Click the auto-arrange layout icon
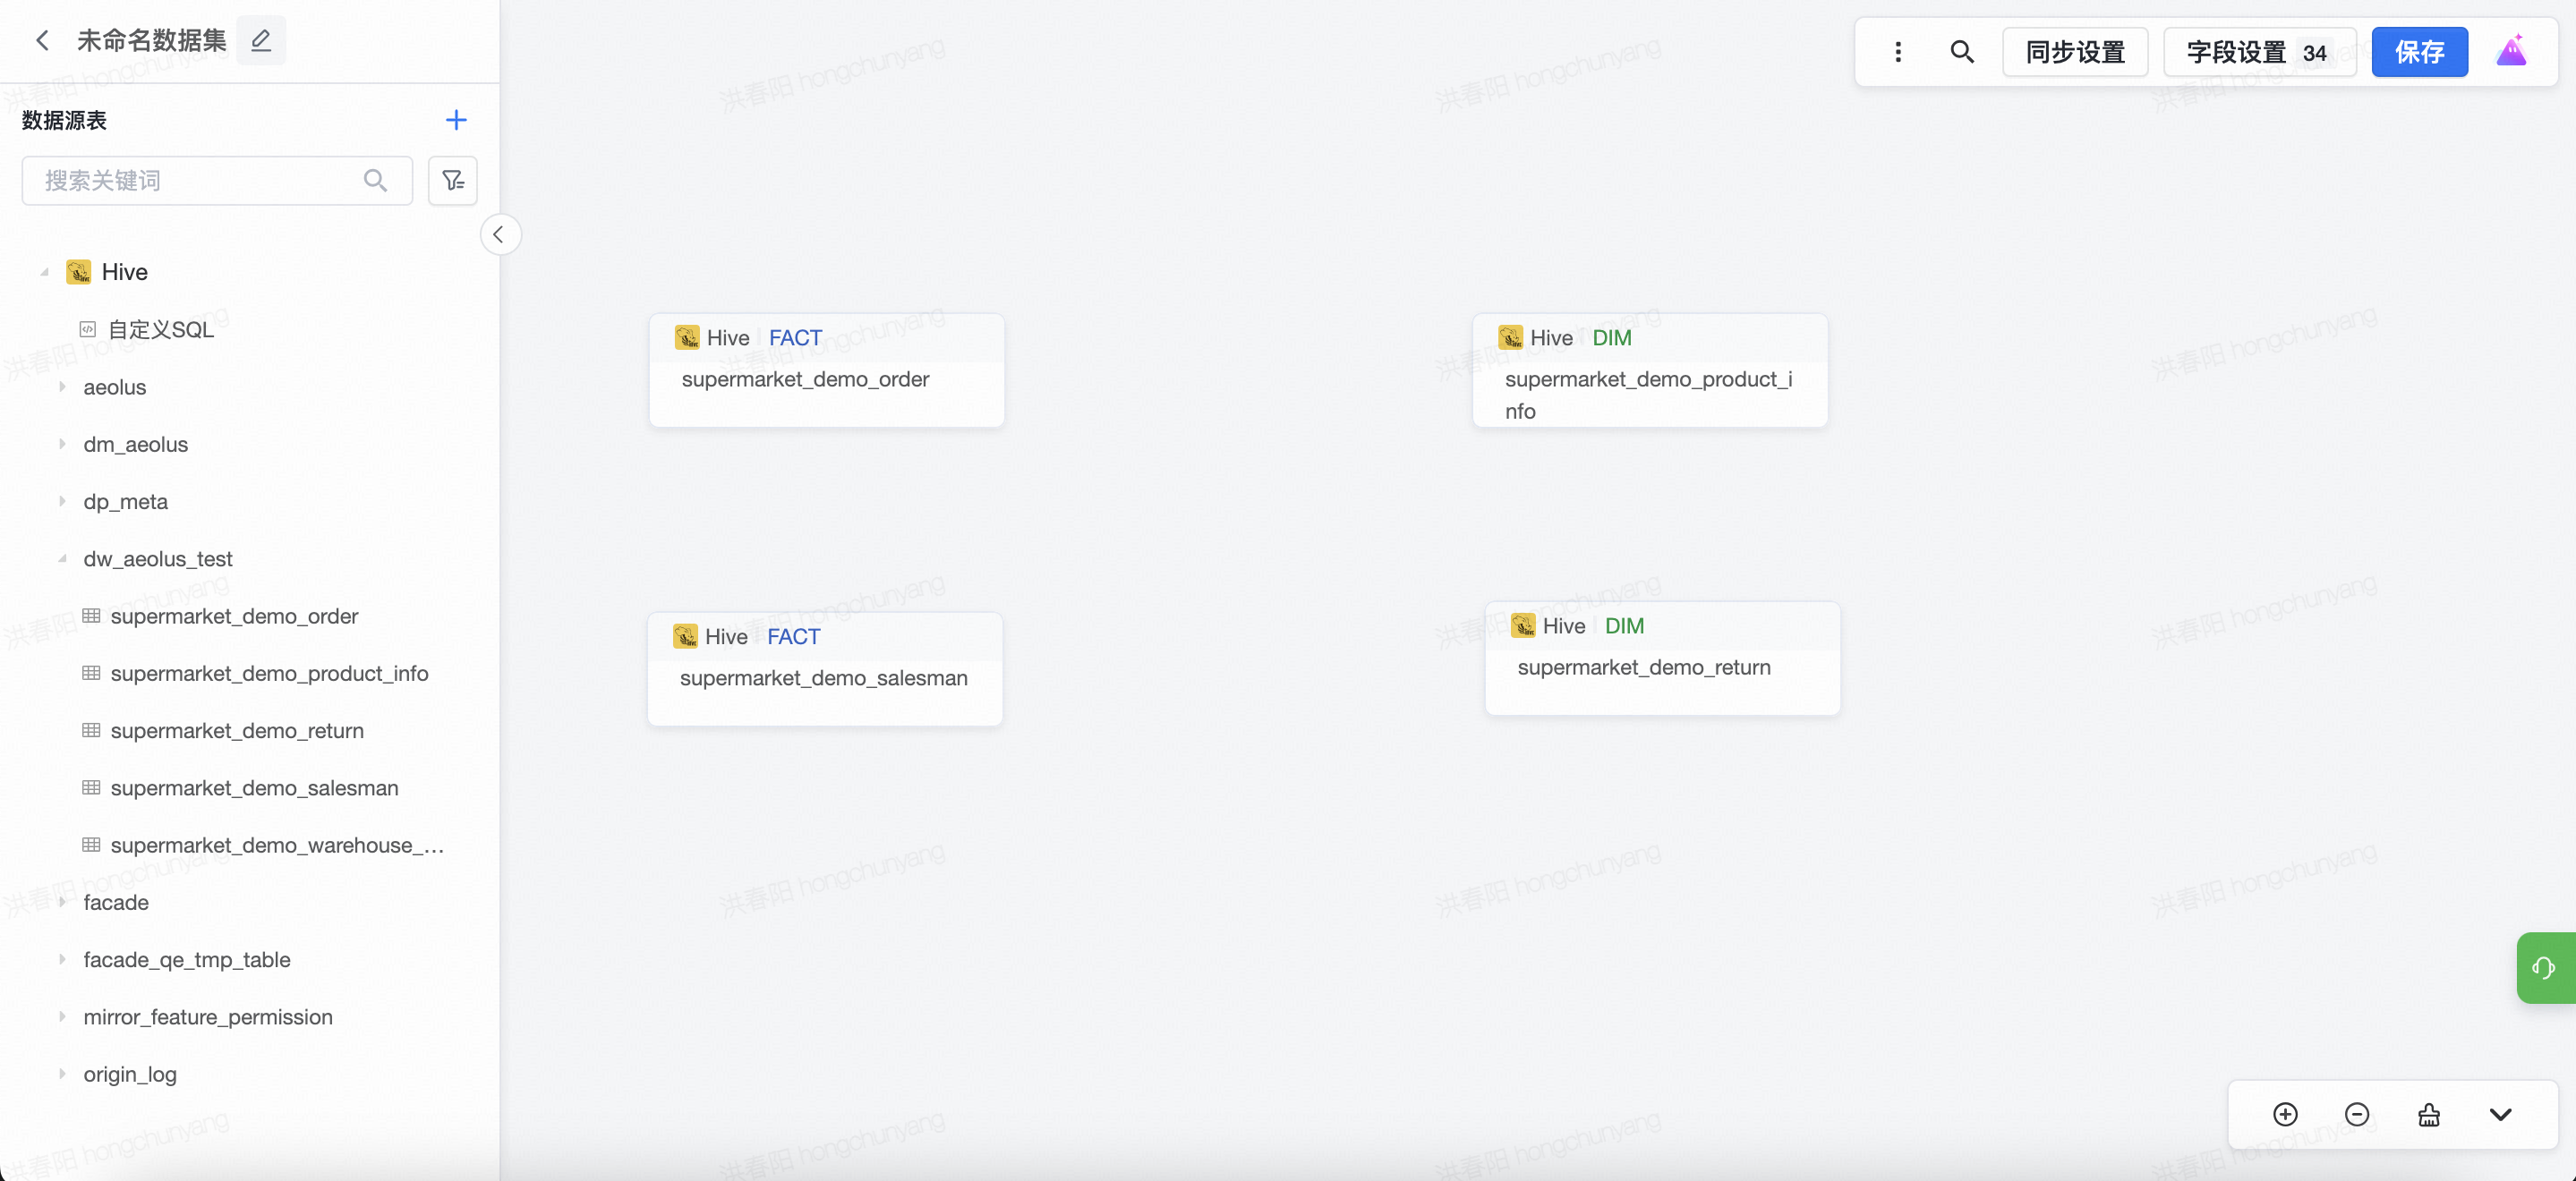2576x1181 pixels. (2428, 1114)
